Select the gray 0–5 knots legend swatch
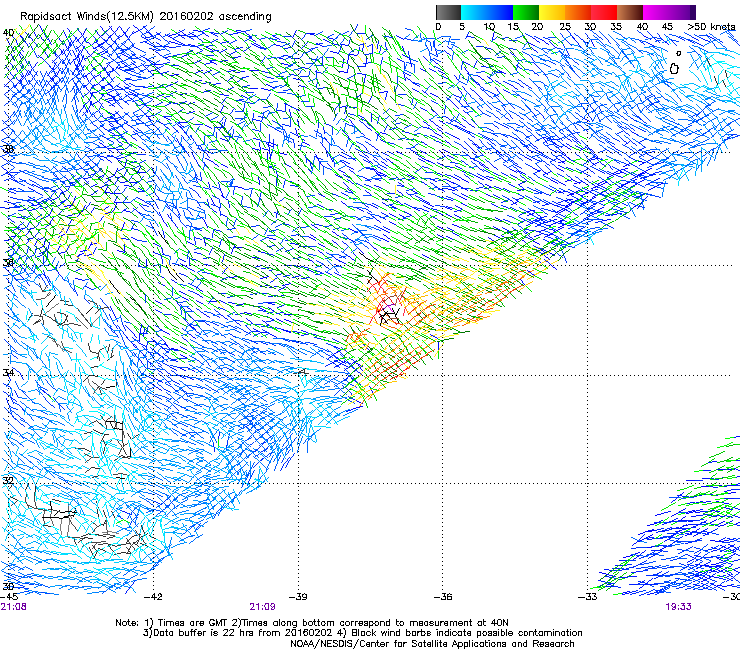Image resolution: width=740 pixels, height=650 pixels. (448, 12)
